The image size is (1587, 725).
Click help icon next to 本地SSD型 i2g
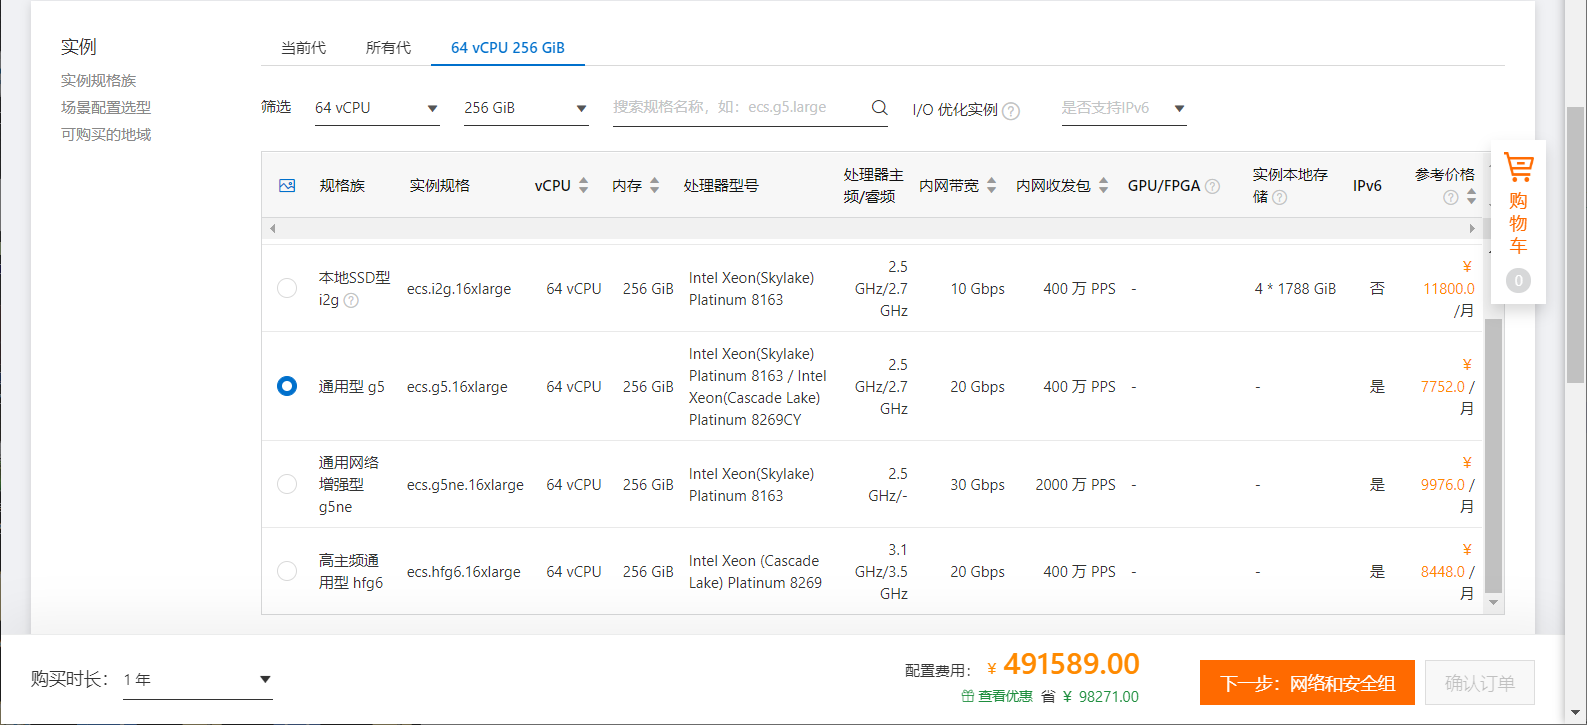351,300
